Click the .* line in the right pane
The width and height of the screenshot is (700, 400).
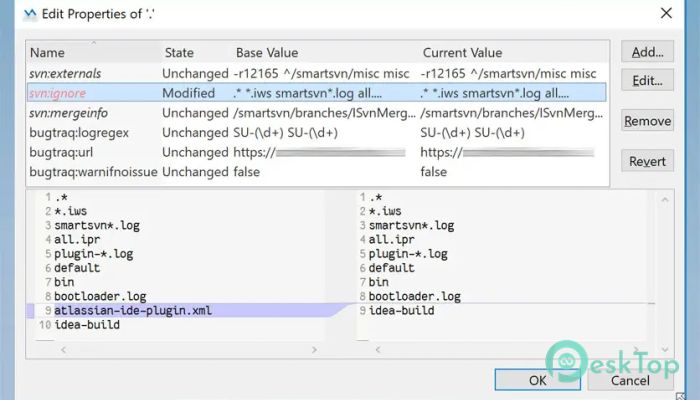pos(375,197)
